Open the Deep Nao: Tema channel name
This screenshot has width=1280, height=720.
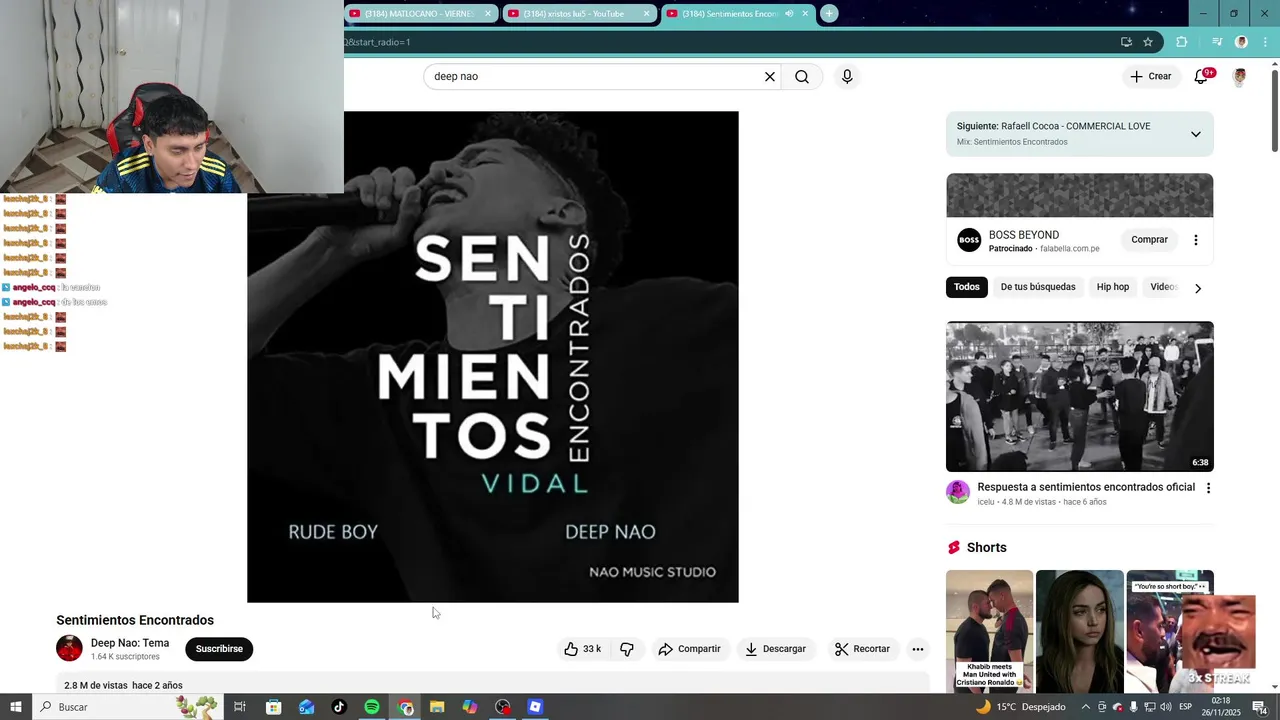coord(130,643)
